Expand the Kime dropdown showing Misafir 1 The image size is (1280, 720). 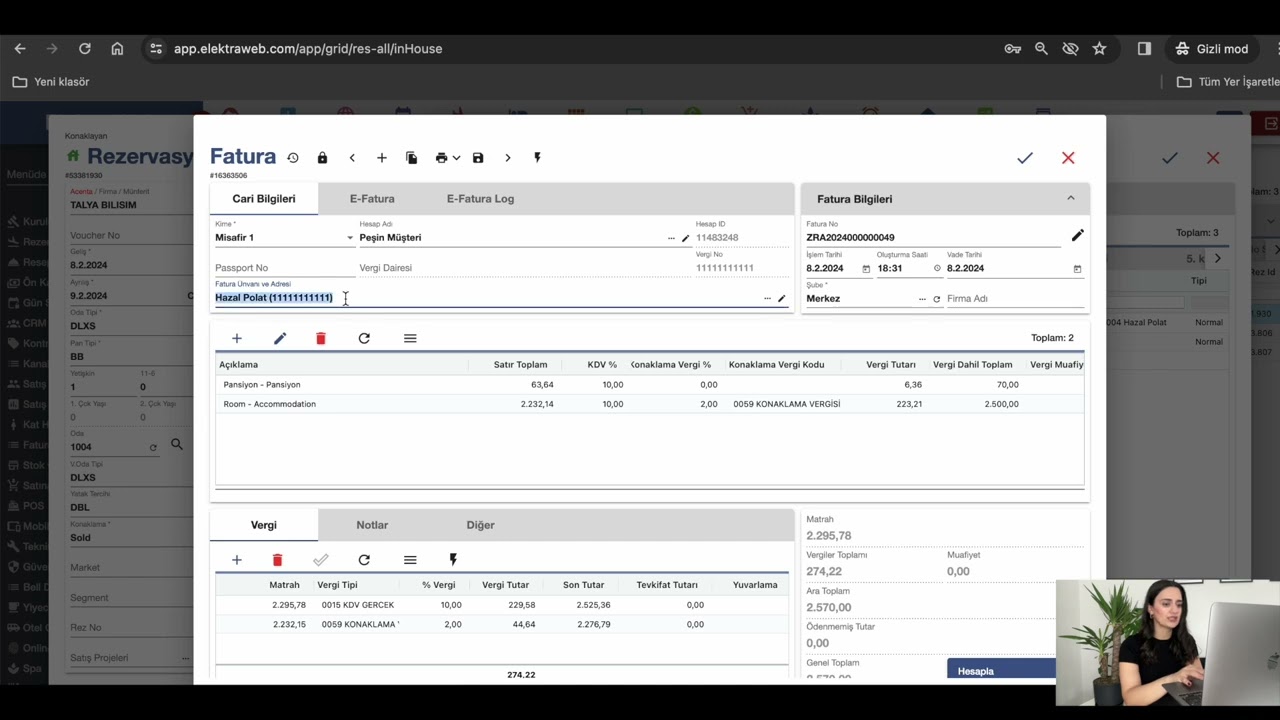[350, 238]
